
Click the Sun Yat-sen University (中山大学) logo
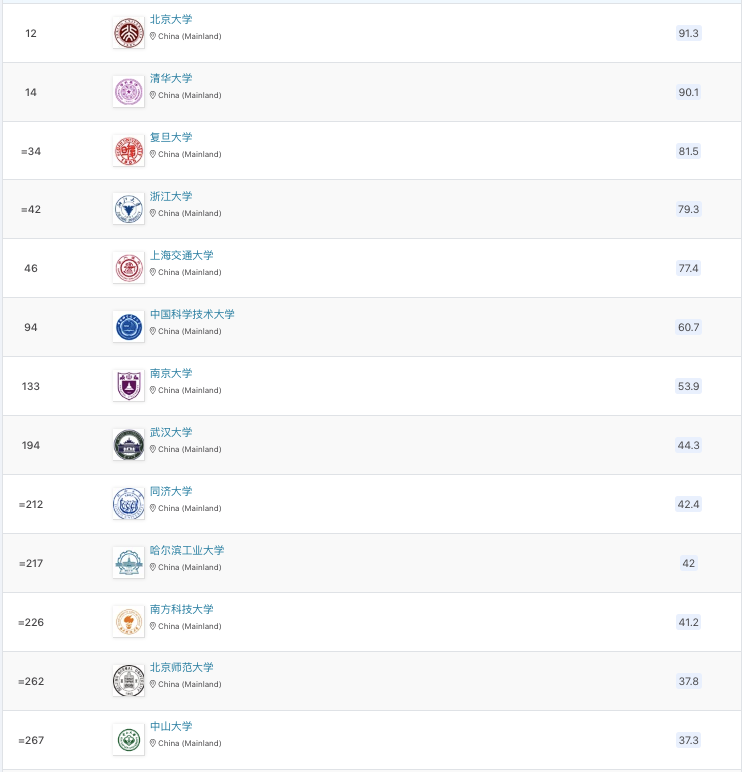click(128, 740)
